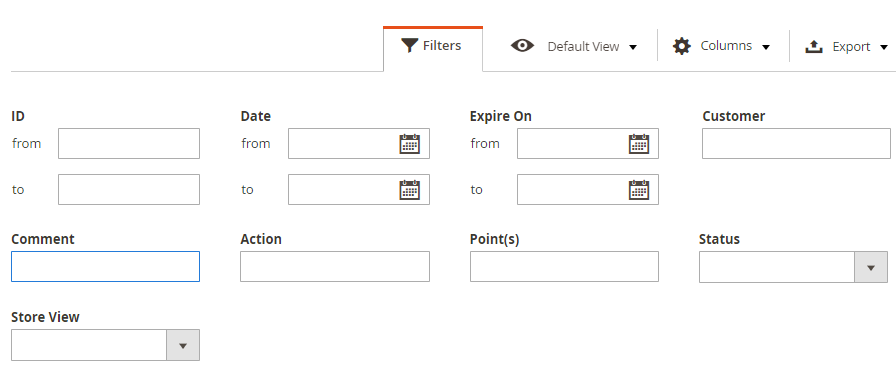
Task: Focus the ID to input field
Action: click(x=129, y=190)
